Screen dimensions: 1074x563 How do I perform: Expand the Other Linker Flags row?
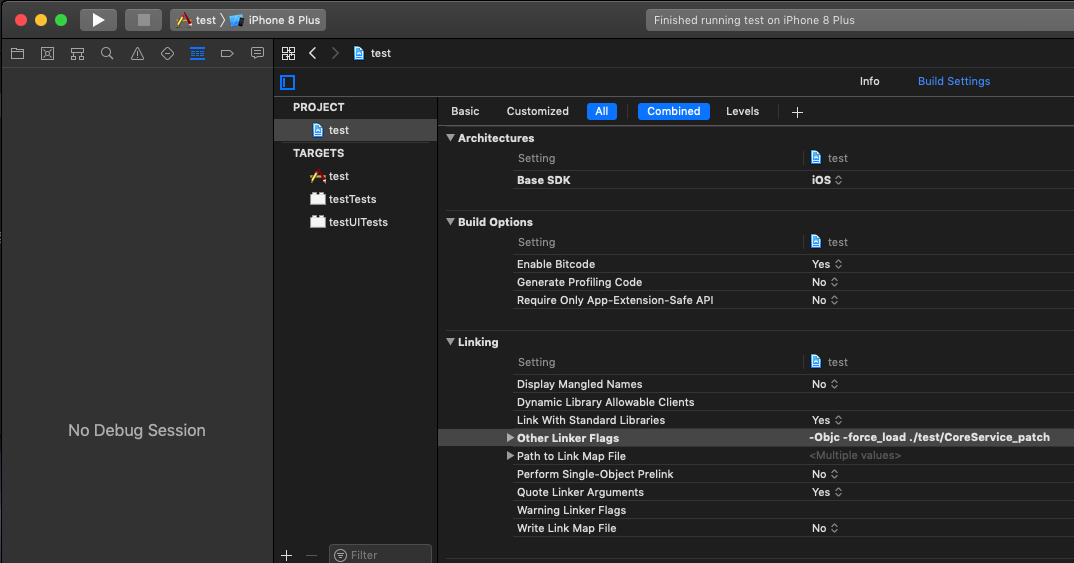[510, 438]
